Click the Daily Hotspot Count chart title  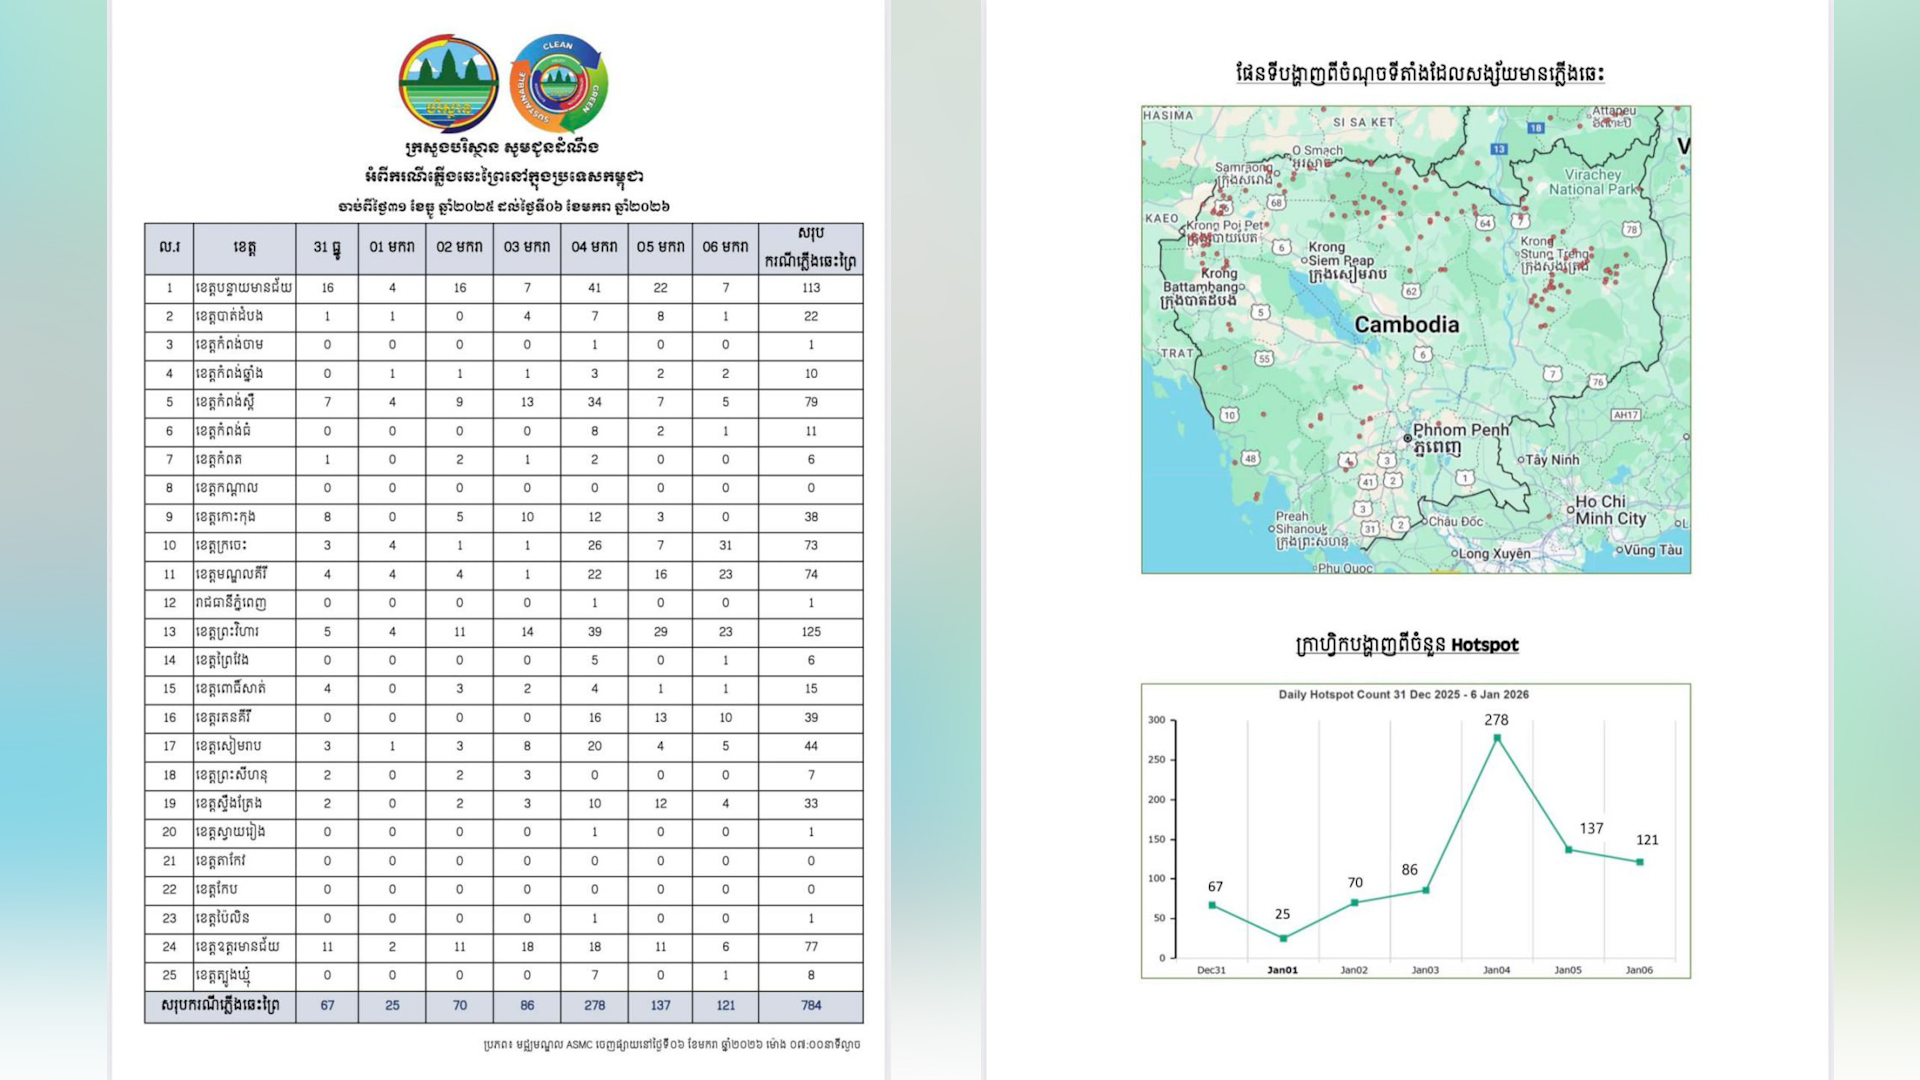[1403, 694]
